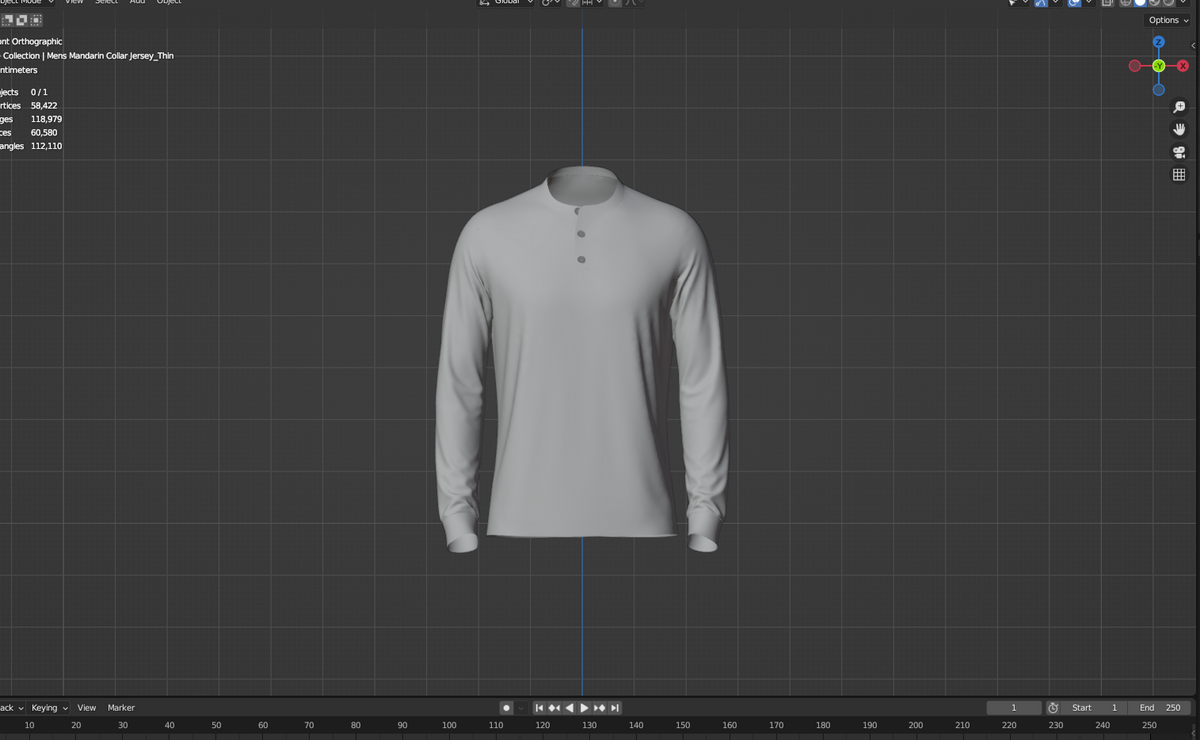Image resolution: width=1200 pixels, height=740 pixels.
Task: Open the timeline View menu
Action: (x=87, y=708)
